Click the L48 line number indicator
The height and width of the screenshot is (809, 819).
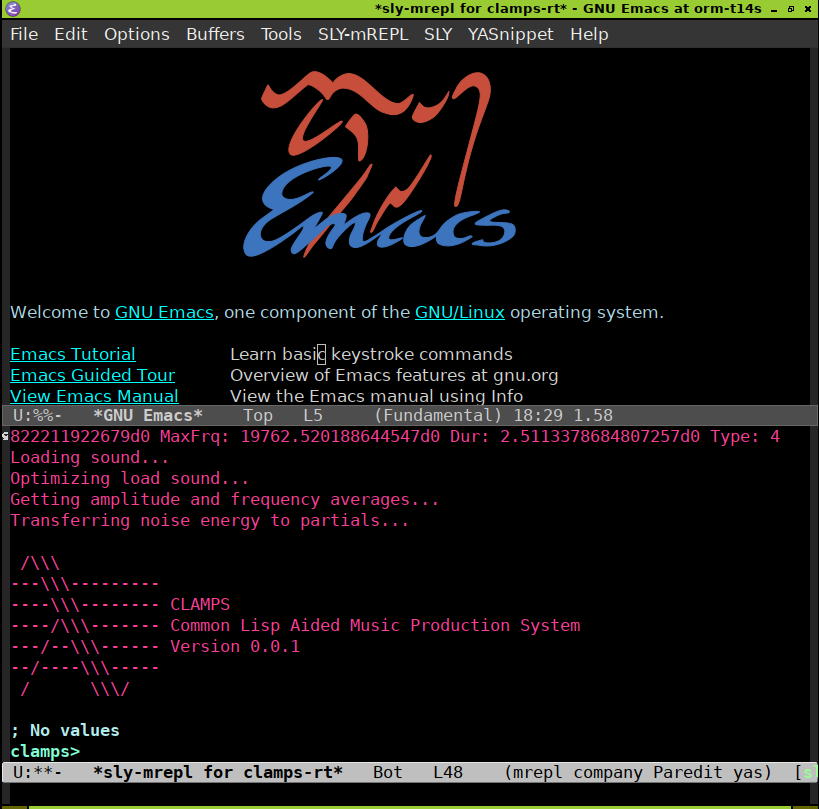[448, 772]
